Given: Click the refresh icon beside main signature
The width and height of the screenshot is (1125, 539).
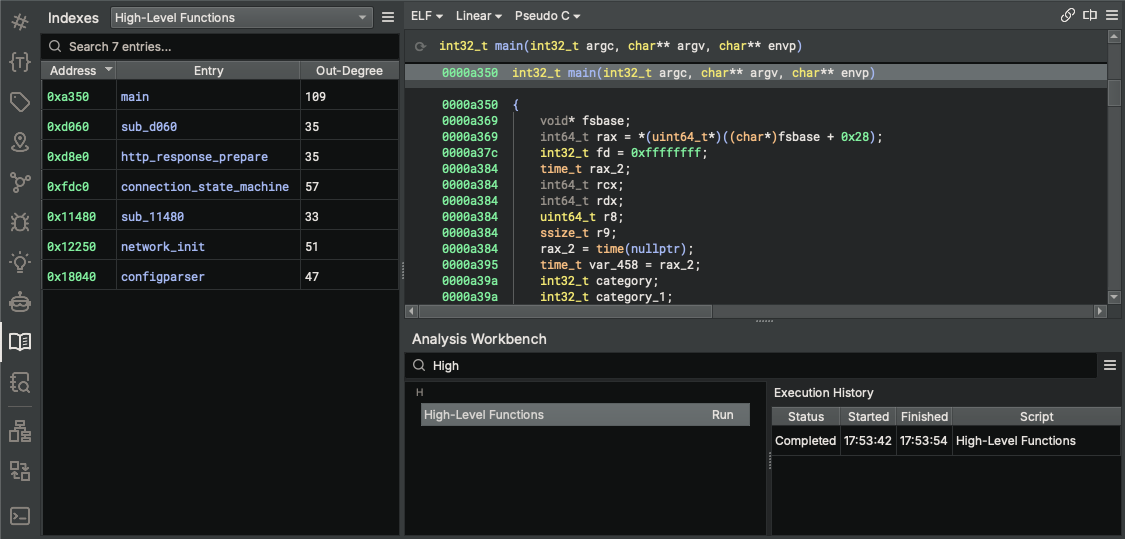Looking at the screenshot, I should point(420,47).
